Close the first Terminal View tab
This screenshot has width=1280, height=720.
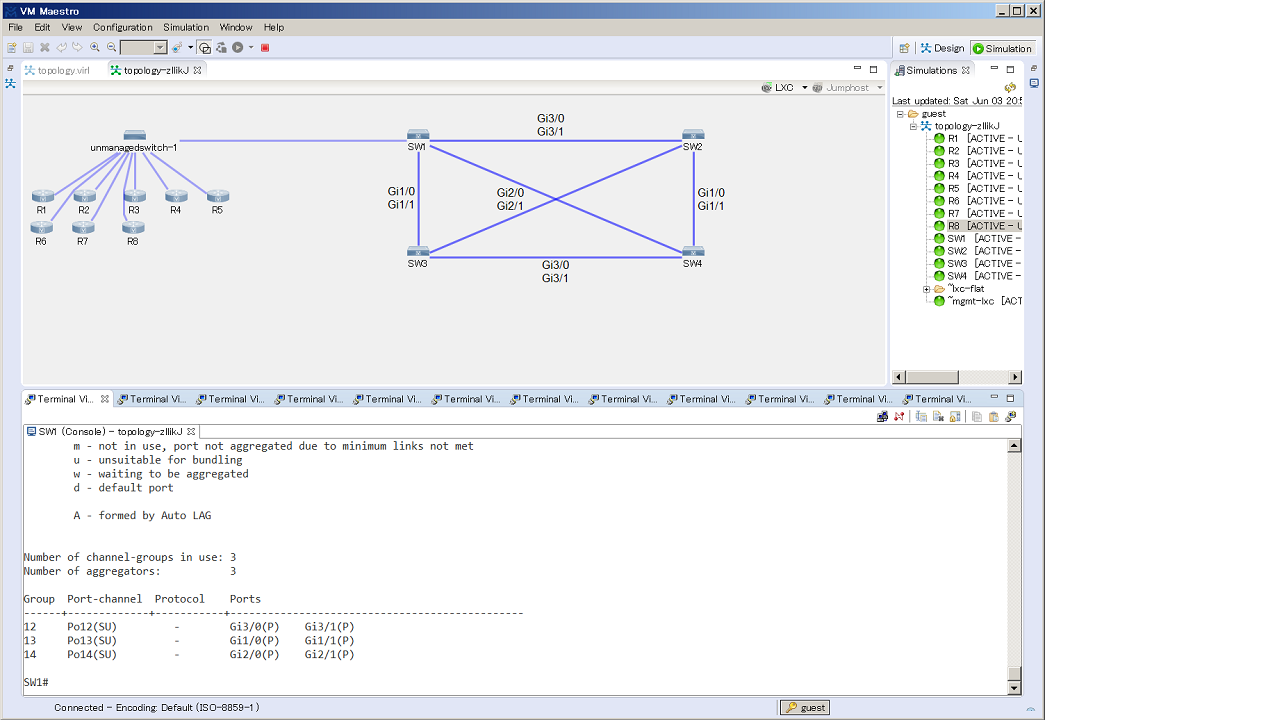pyautogui.click(x=105, y=399)
